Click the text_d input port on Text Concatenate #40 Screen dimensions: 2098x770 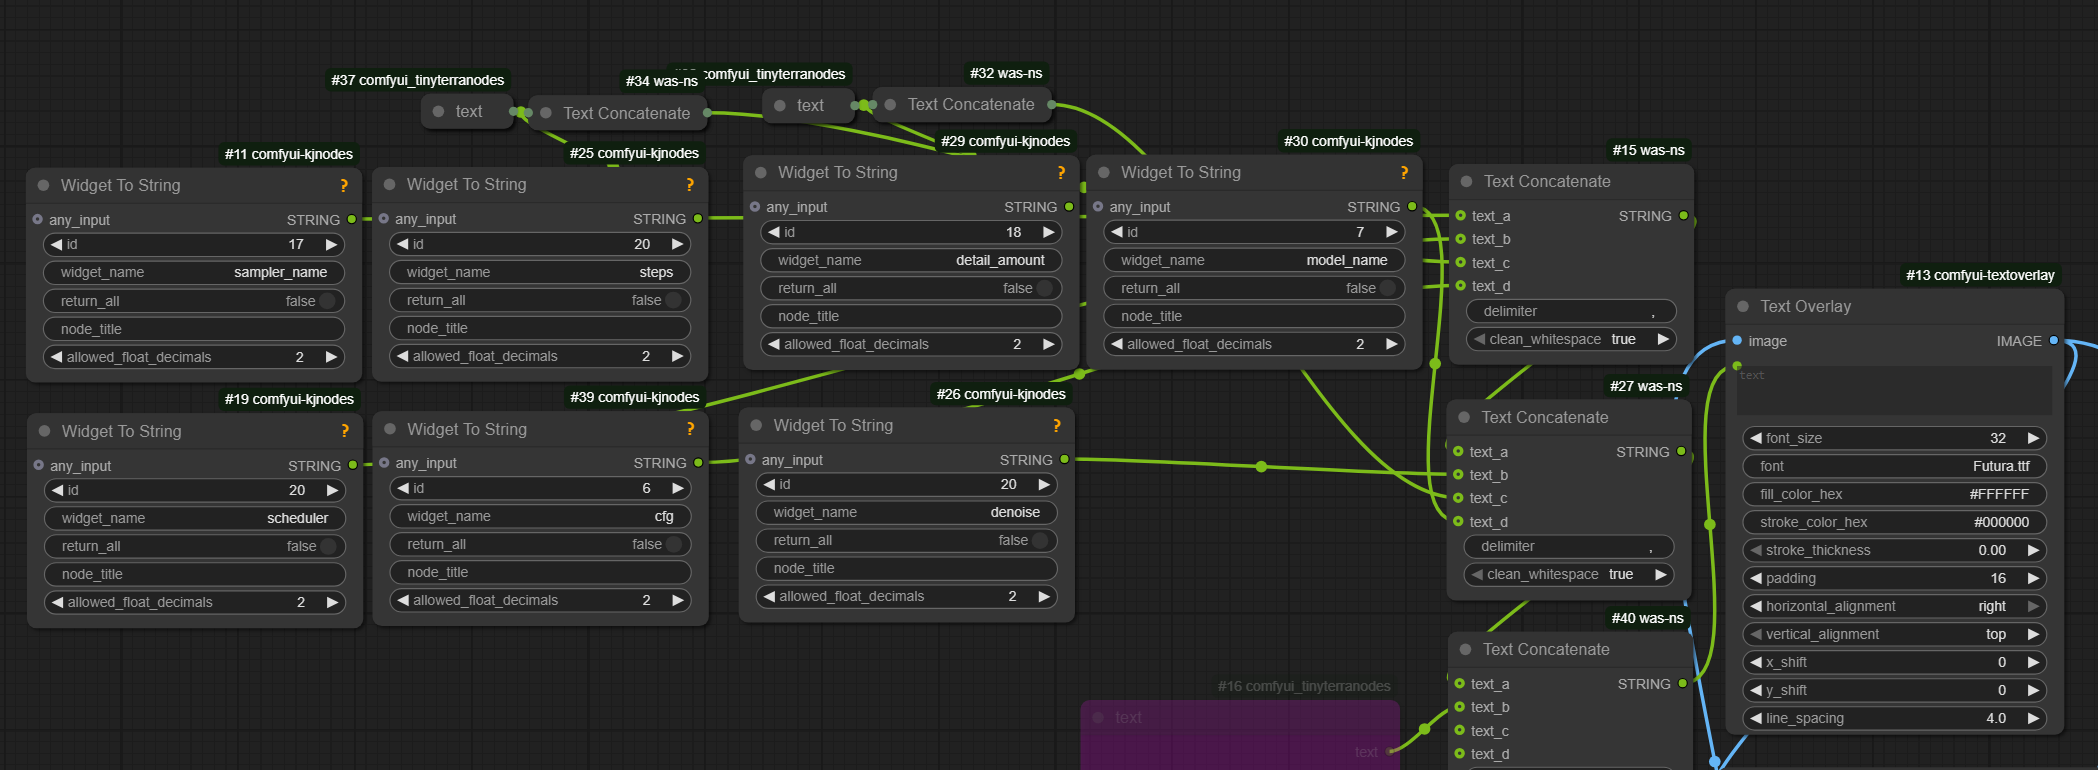(x=1460, y=754)
